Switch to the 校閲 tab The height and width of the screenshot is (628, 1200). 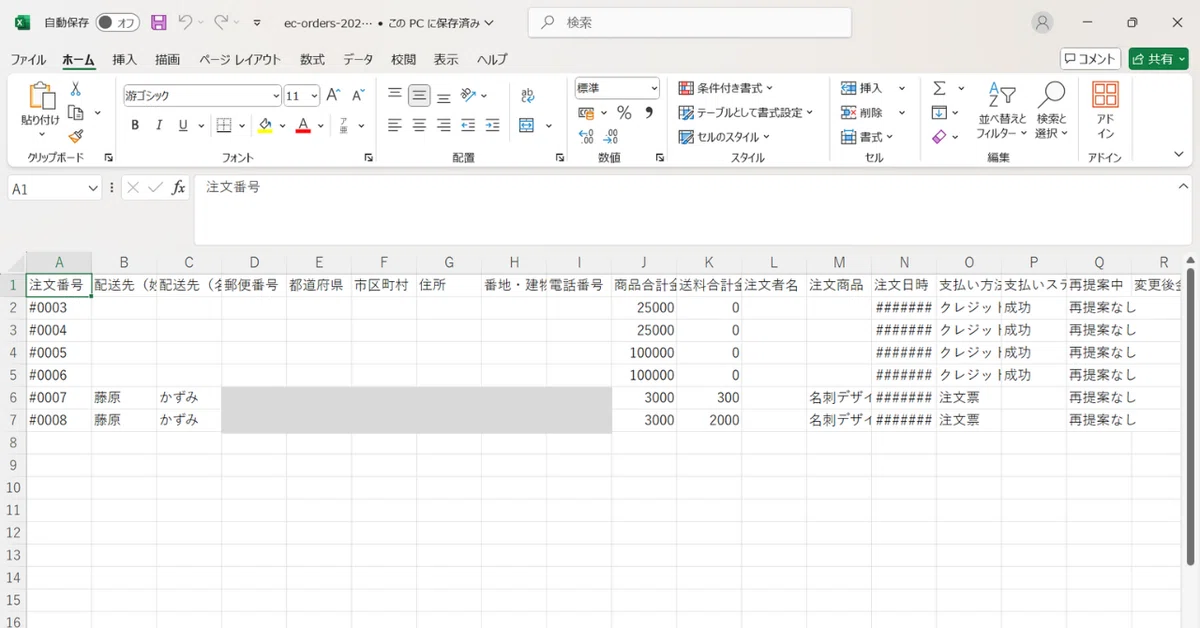[404, 59]
